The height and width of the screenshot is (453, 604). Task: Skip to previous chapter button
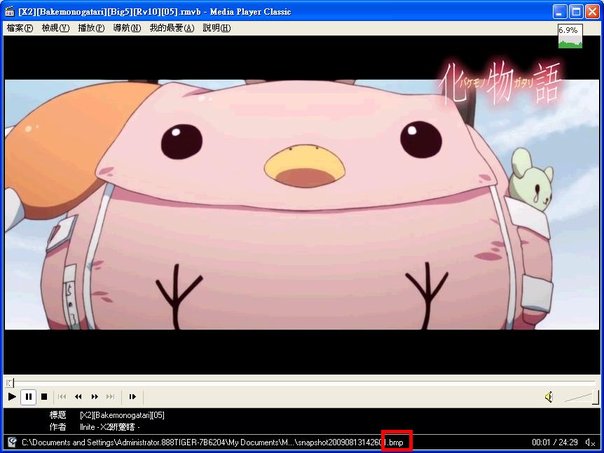62,396
